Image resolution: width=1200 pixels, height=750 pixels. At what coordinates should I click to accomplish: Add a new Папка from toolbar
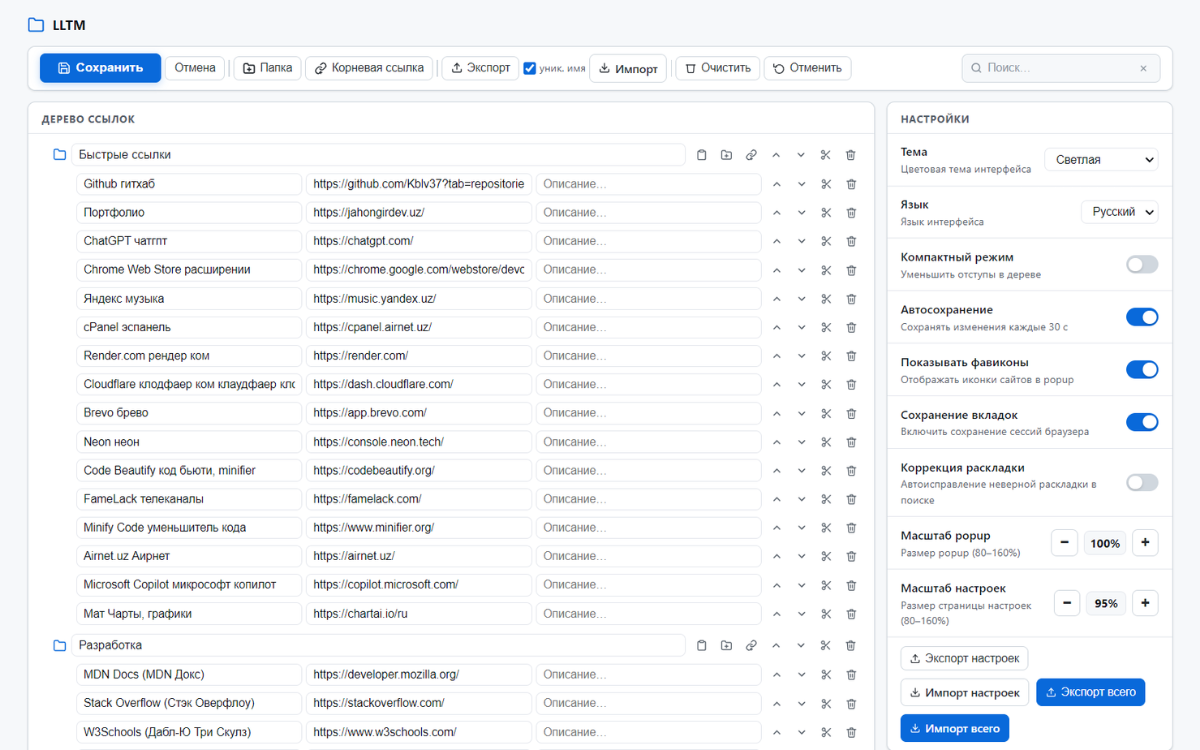tap(267, 68)
